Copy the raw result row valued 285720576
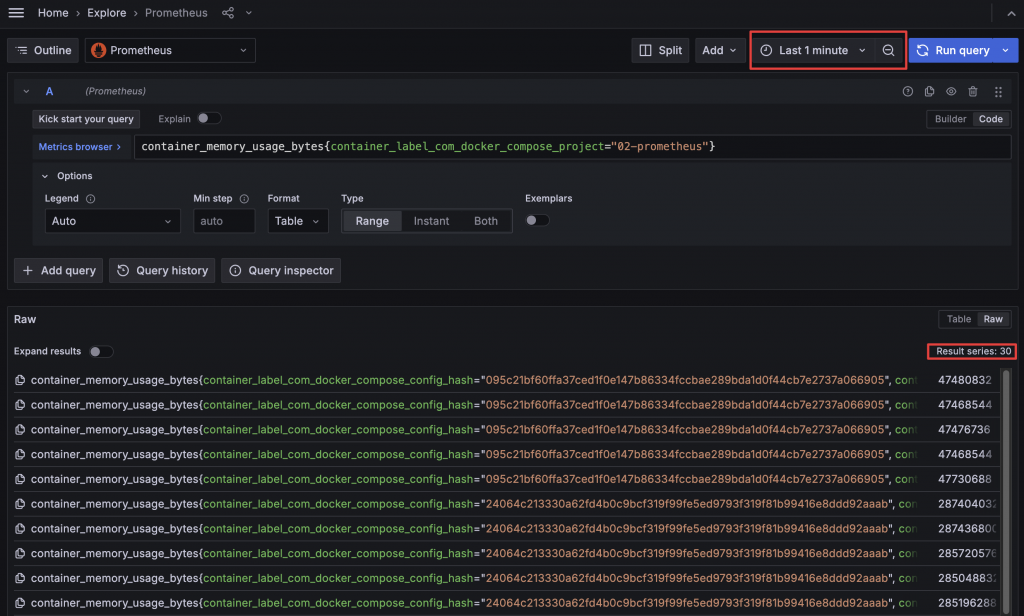 point(20,554)
